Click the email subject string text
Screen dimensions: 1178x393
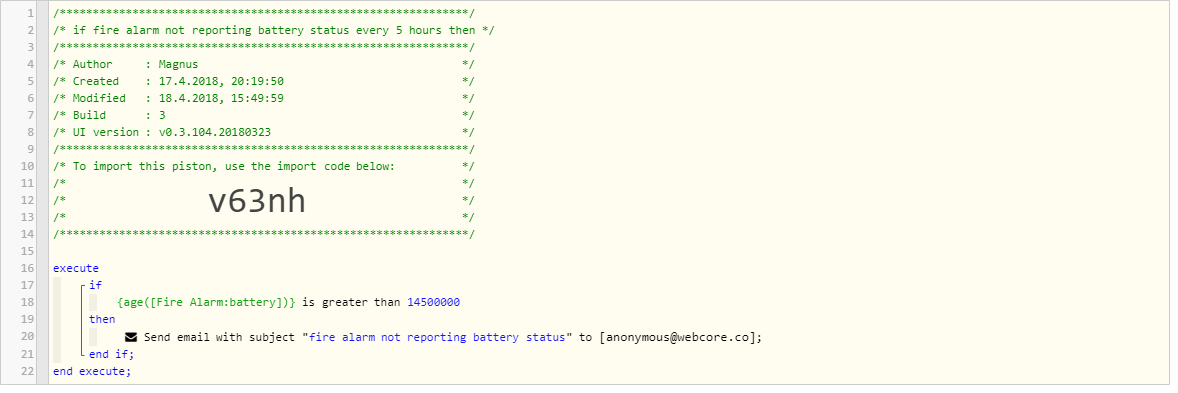tap(436, 337)
